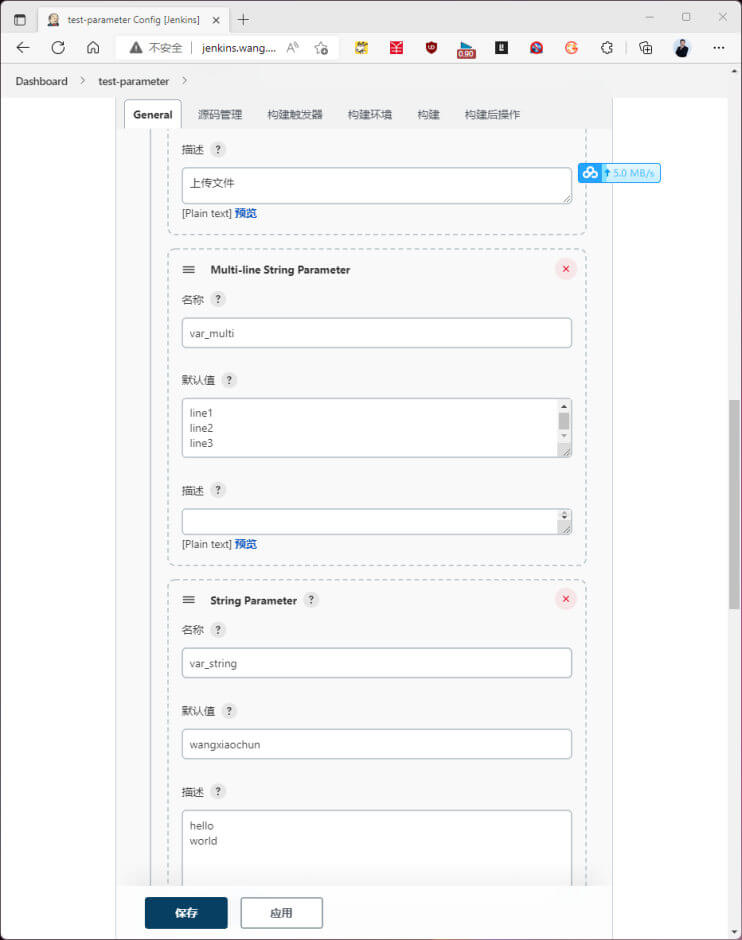742x940 pixels.
Task: Add page to favorites star icon
Action: tap(321, 48)
